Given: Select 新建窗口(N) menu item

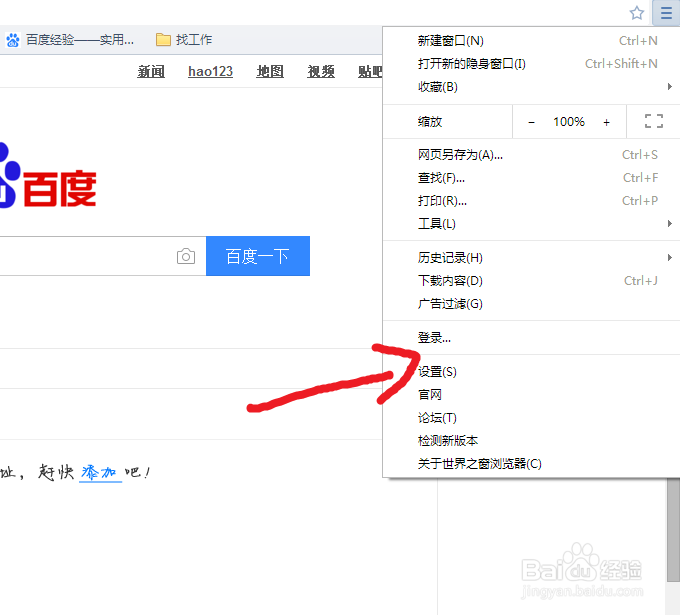Looking at the screenshot, I should click(531, 41).
